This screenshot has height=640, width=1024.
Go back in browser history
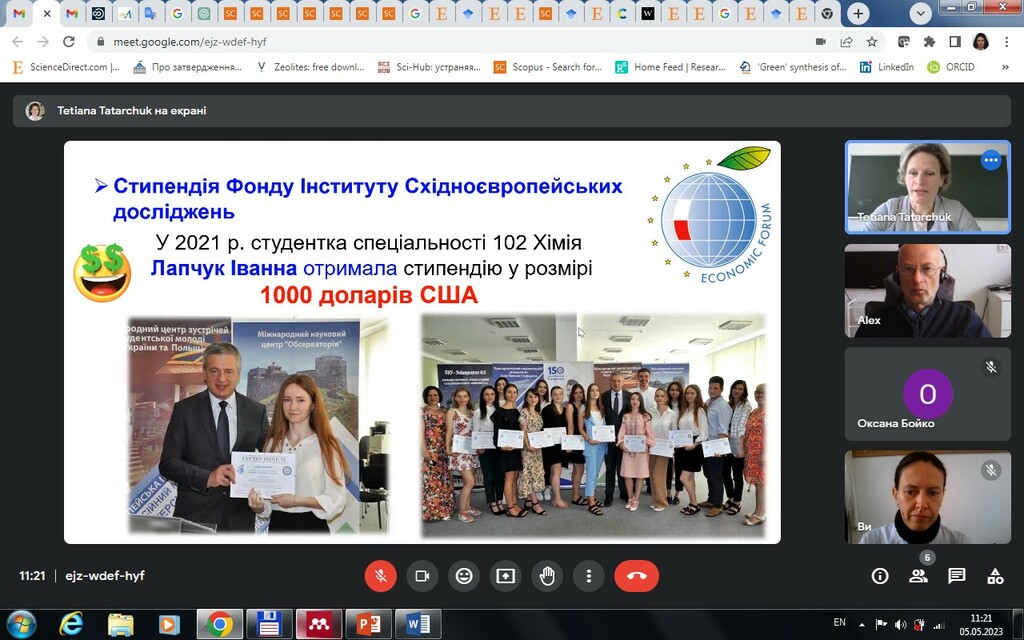tap(18, 42)
